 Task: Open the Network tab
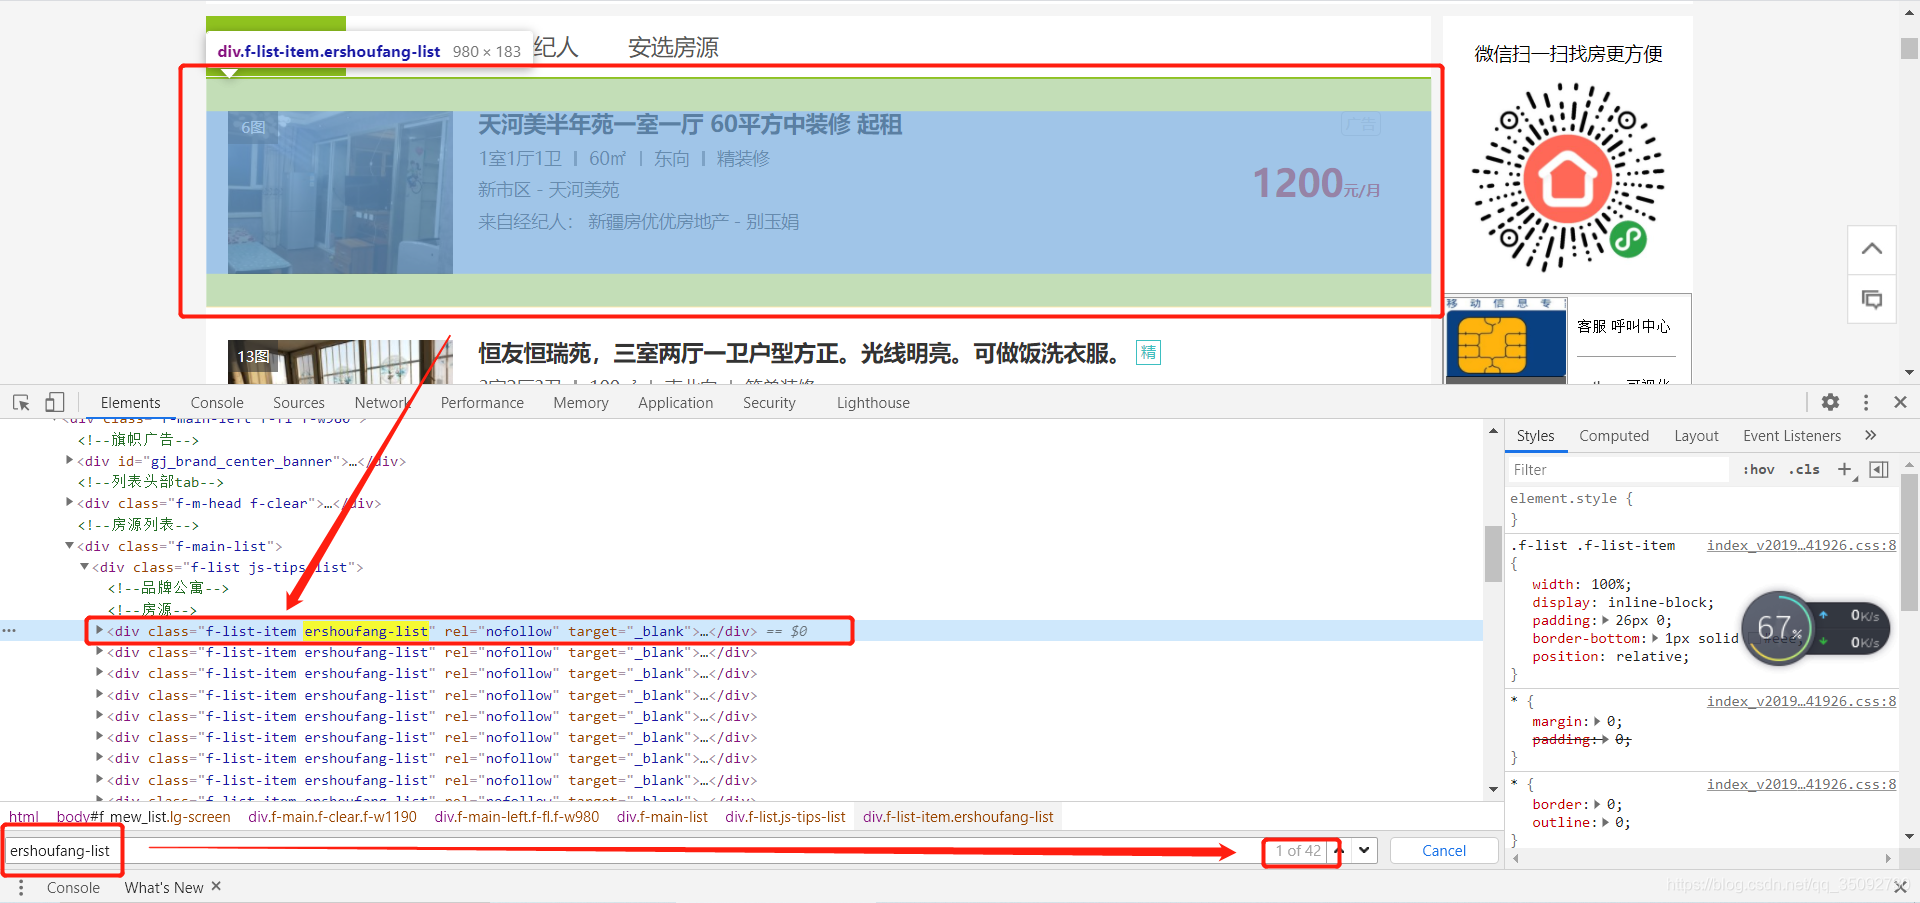coord(383,402)
